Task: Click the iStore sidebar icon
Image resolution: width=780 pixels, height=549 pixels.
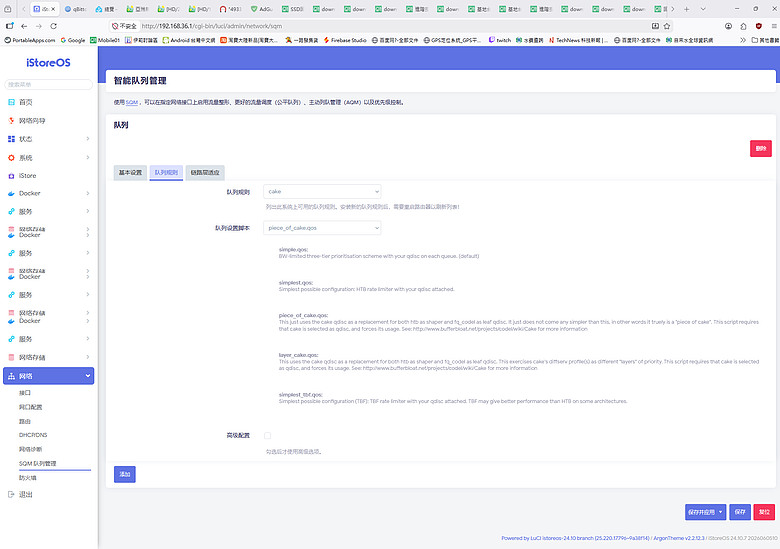Action: click(x=11, y=176)
